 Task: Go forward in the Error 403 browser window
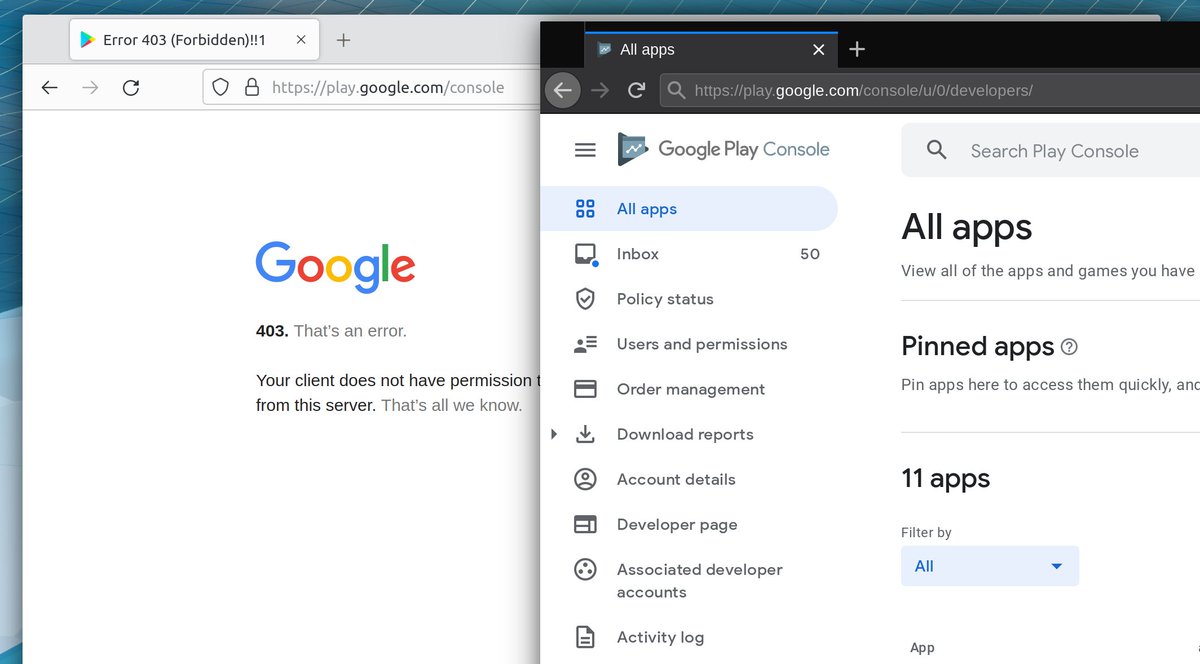pos(90,88)
